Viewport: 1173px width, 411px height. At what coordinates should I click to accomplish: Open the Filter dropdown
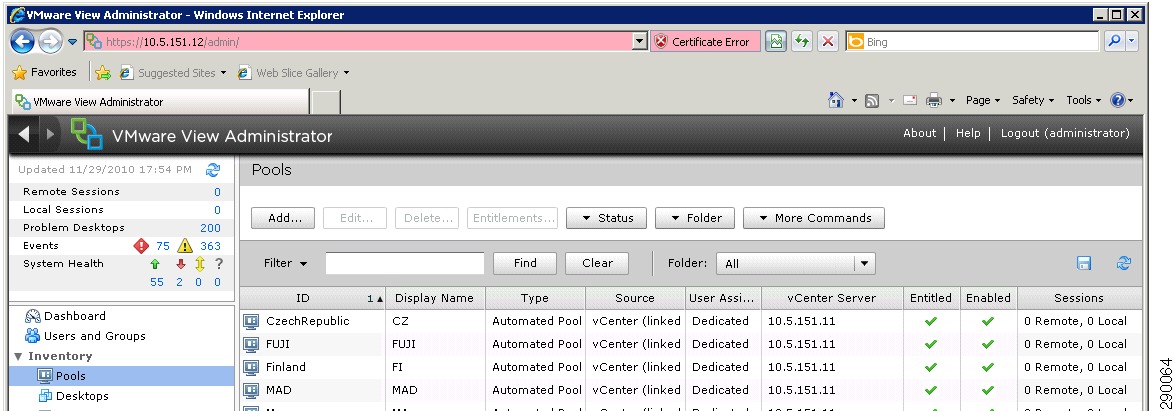[286, 263]
